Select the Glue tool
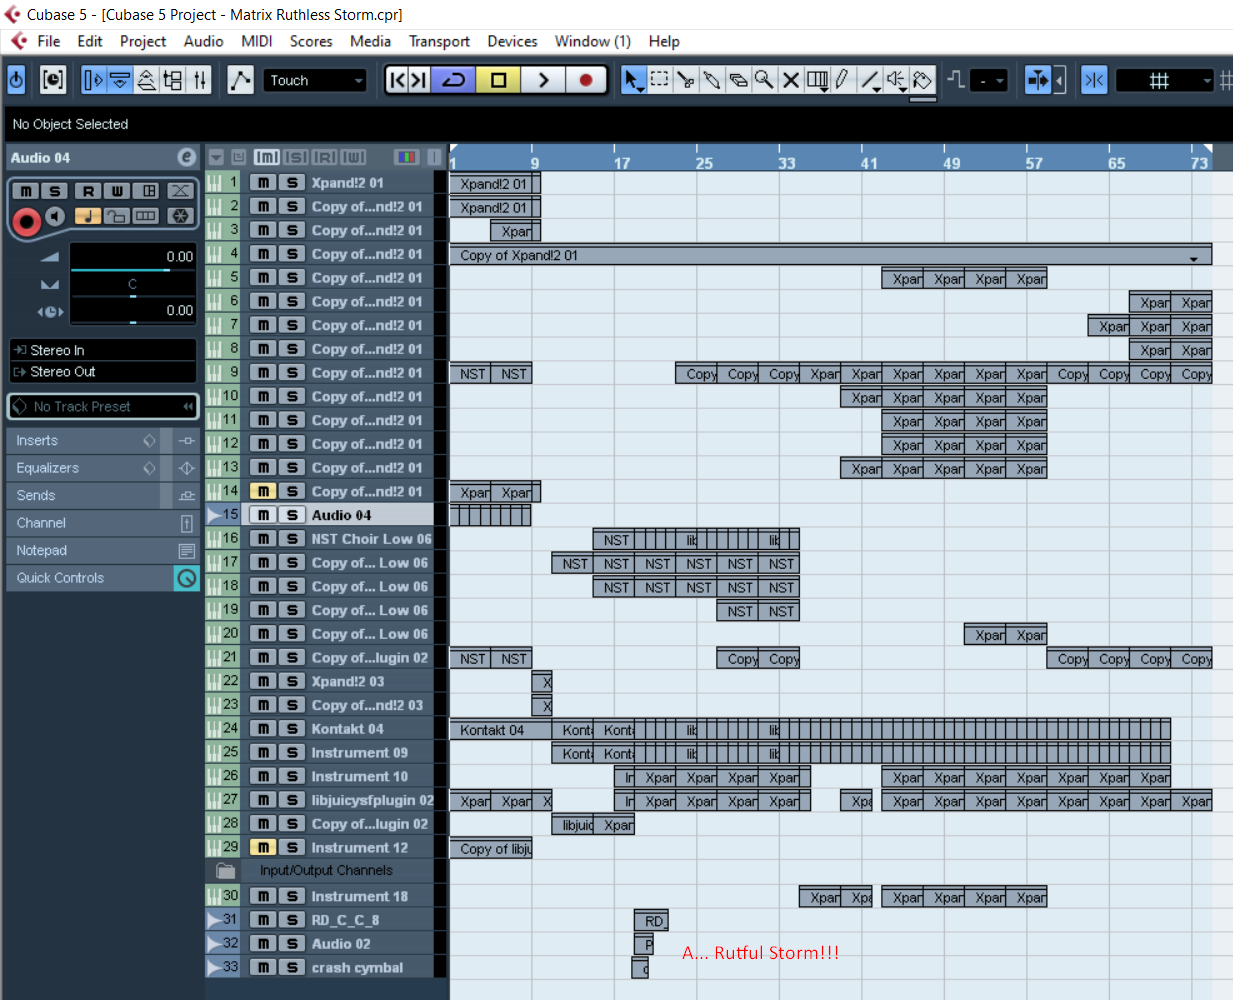The image size is (1233, 1000). [711, 80]
